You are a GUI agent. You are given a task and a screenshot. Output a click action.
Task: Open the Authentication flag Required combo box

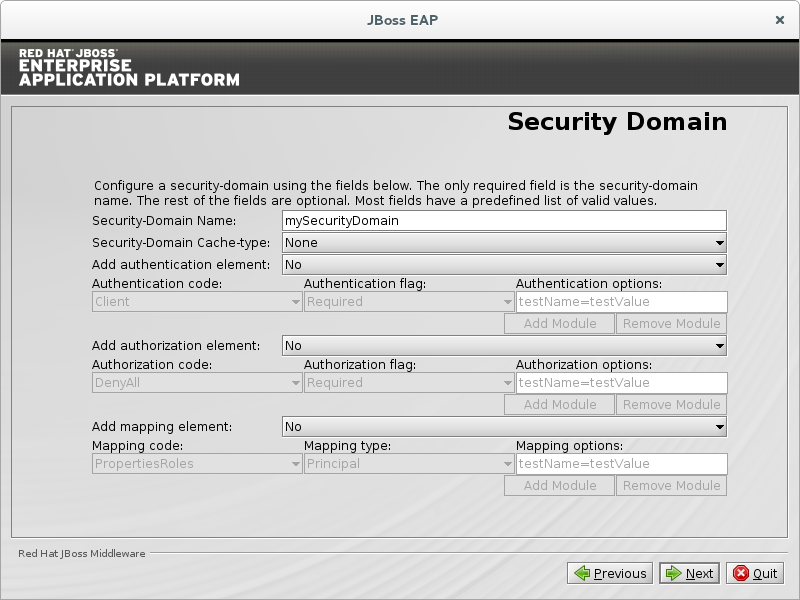point(408,302)
